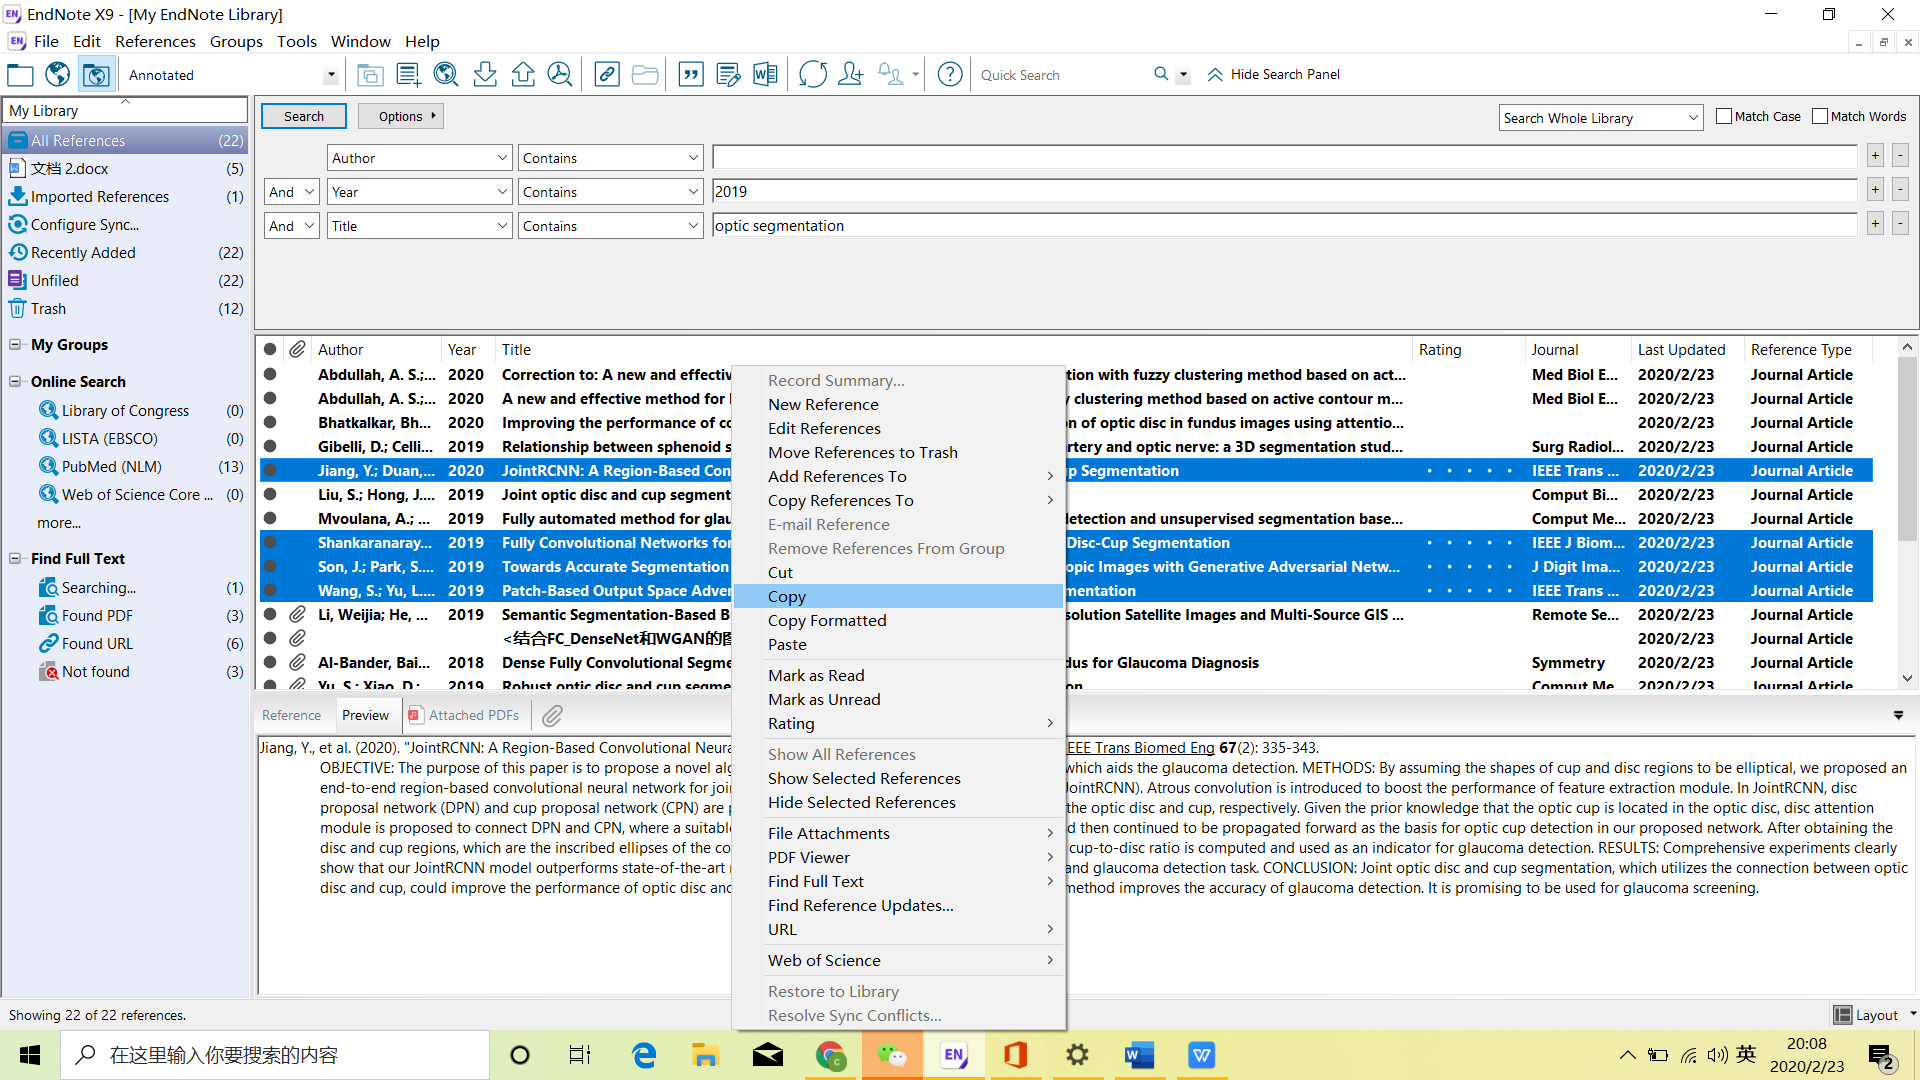
Task: Click the New Reference toolbar icon
Action: point(408,74)
